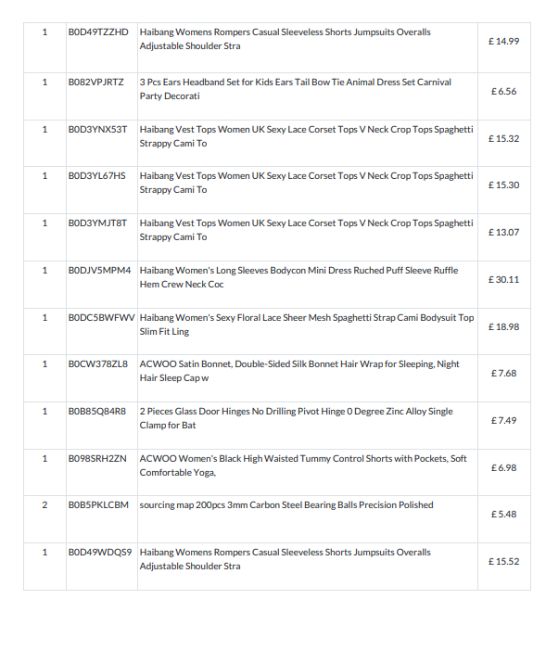Click product code B0D49TZZHD
This screenshot has height=650, width=546.
pos(98,32)
